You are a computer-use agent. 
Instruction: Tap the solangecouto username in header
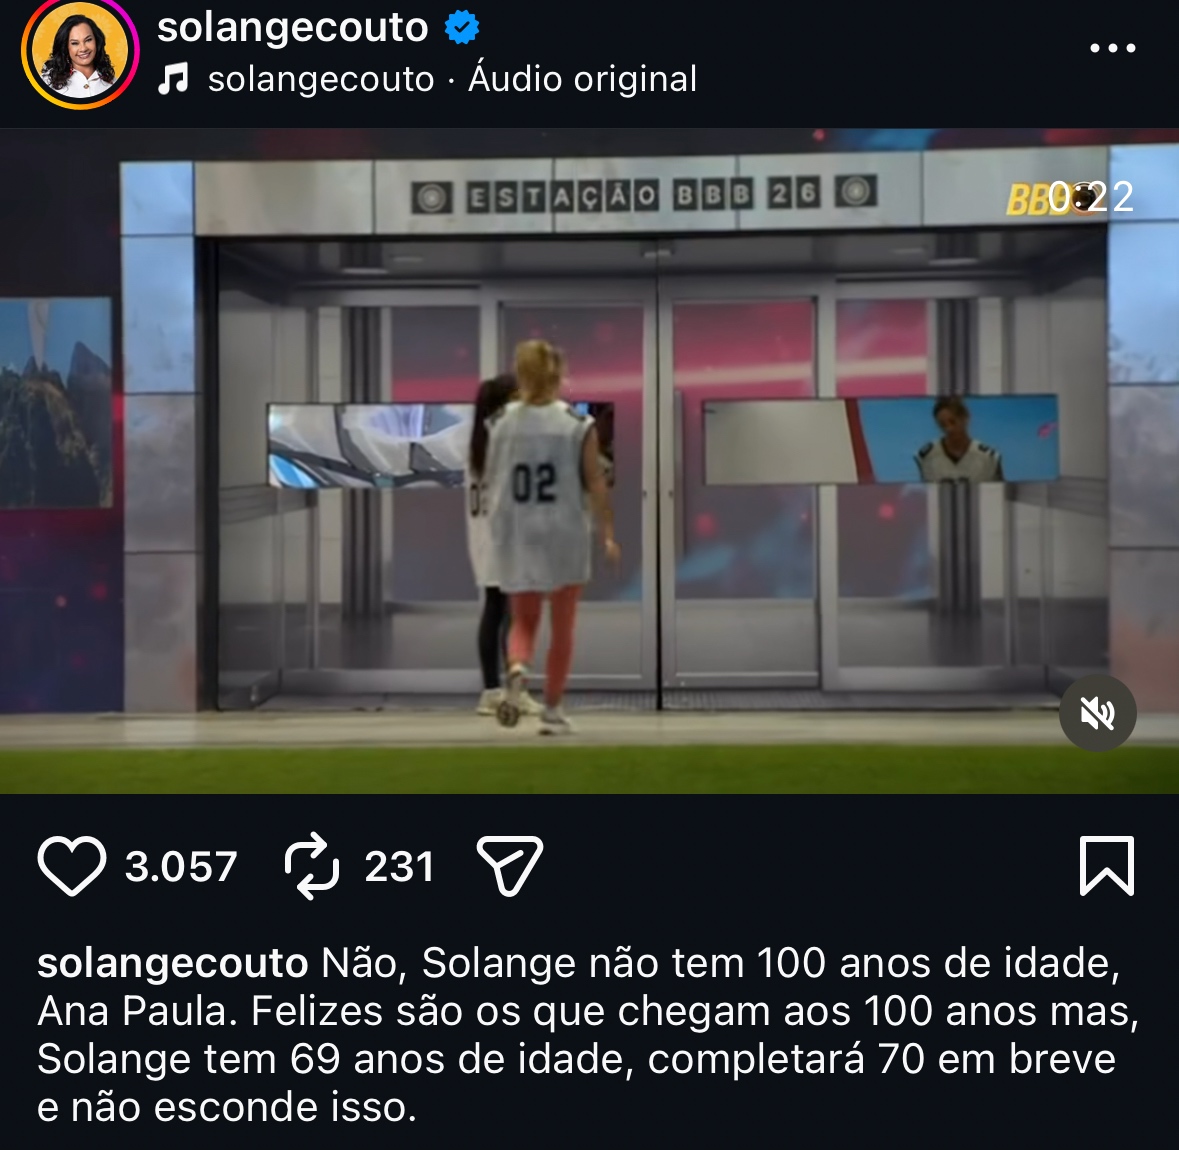(292, 28)
